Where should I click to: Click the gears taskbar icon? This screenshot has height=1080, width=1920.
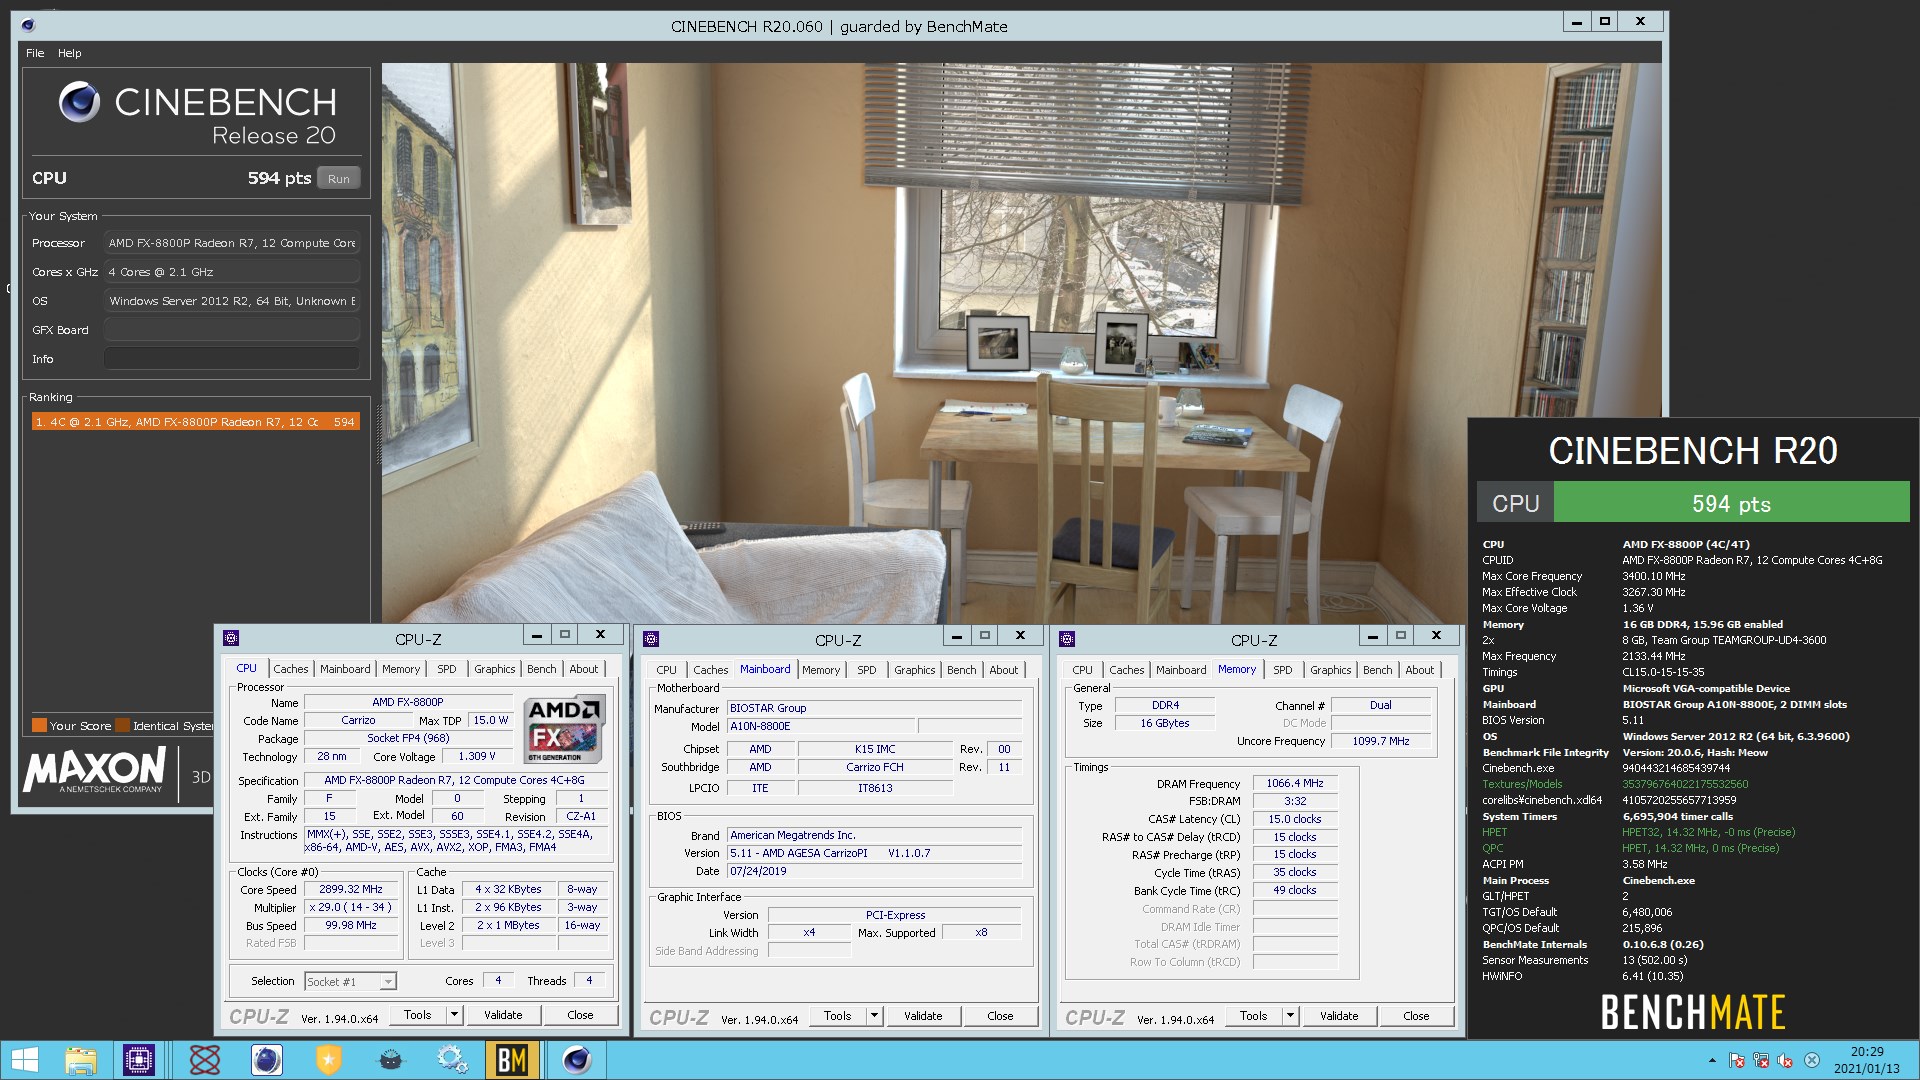click(452, 1060)
